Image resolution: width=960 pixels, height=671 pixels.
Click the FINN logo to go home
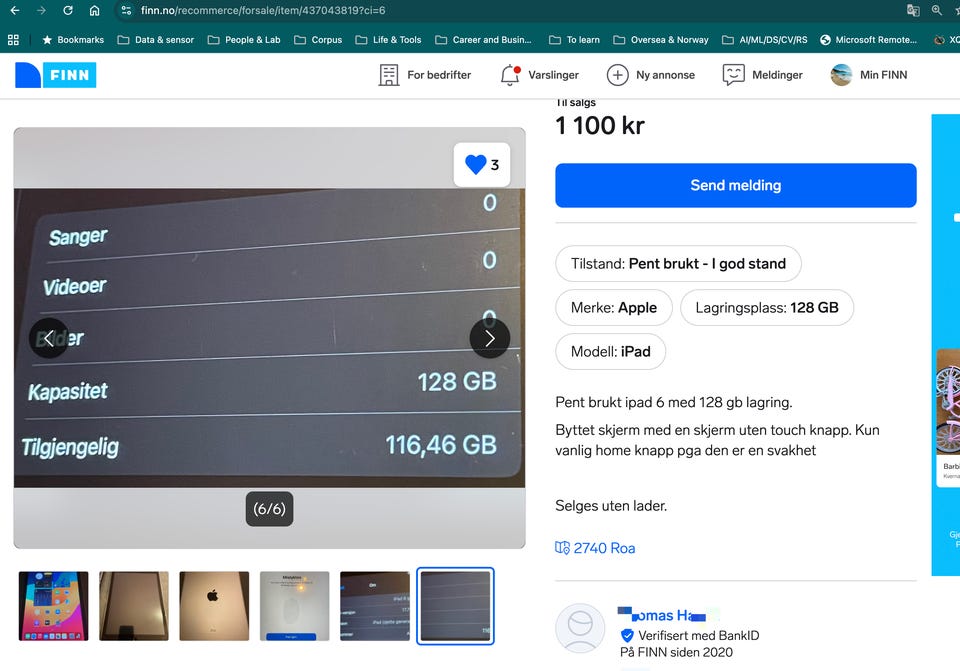56,75
